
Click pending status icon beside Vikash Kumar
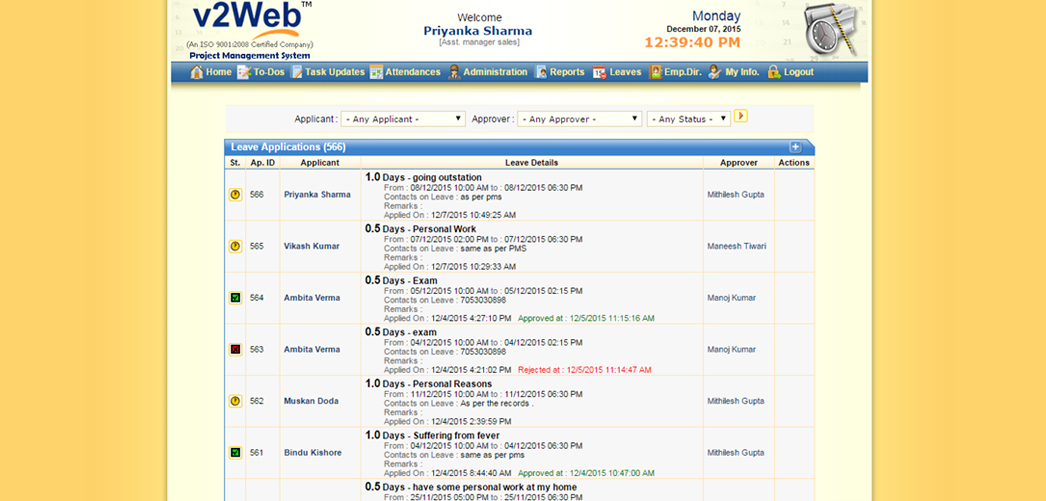[235, 246]
